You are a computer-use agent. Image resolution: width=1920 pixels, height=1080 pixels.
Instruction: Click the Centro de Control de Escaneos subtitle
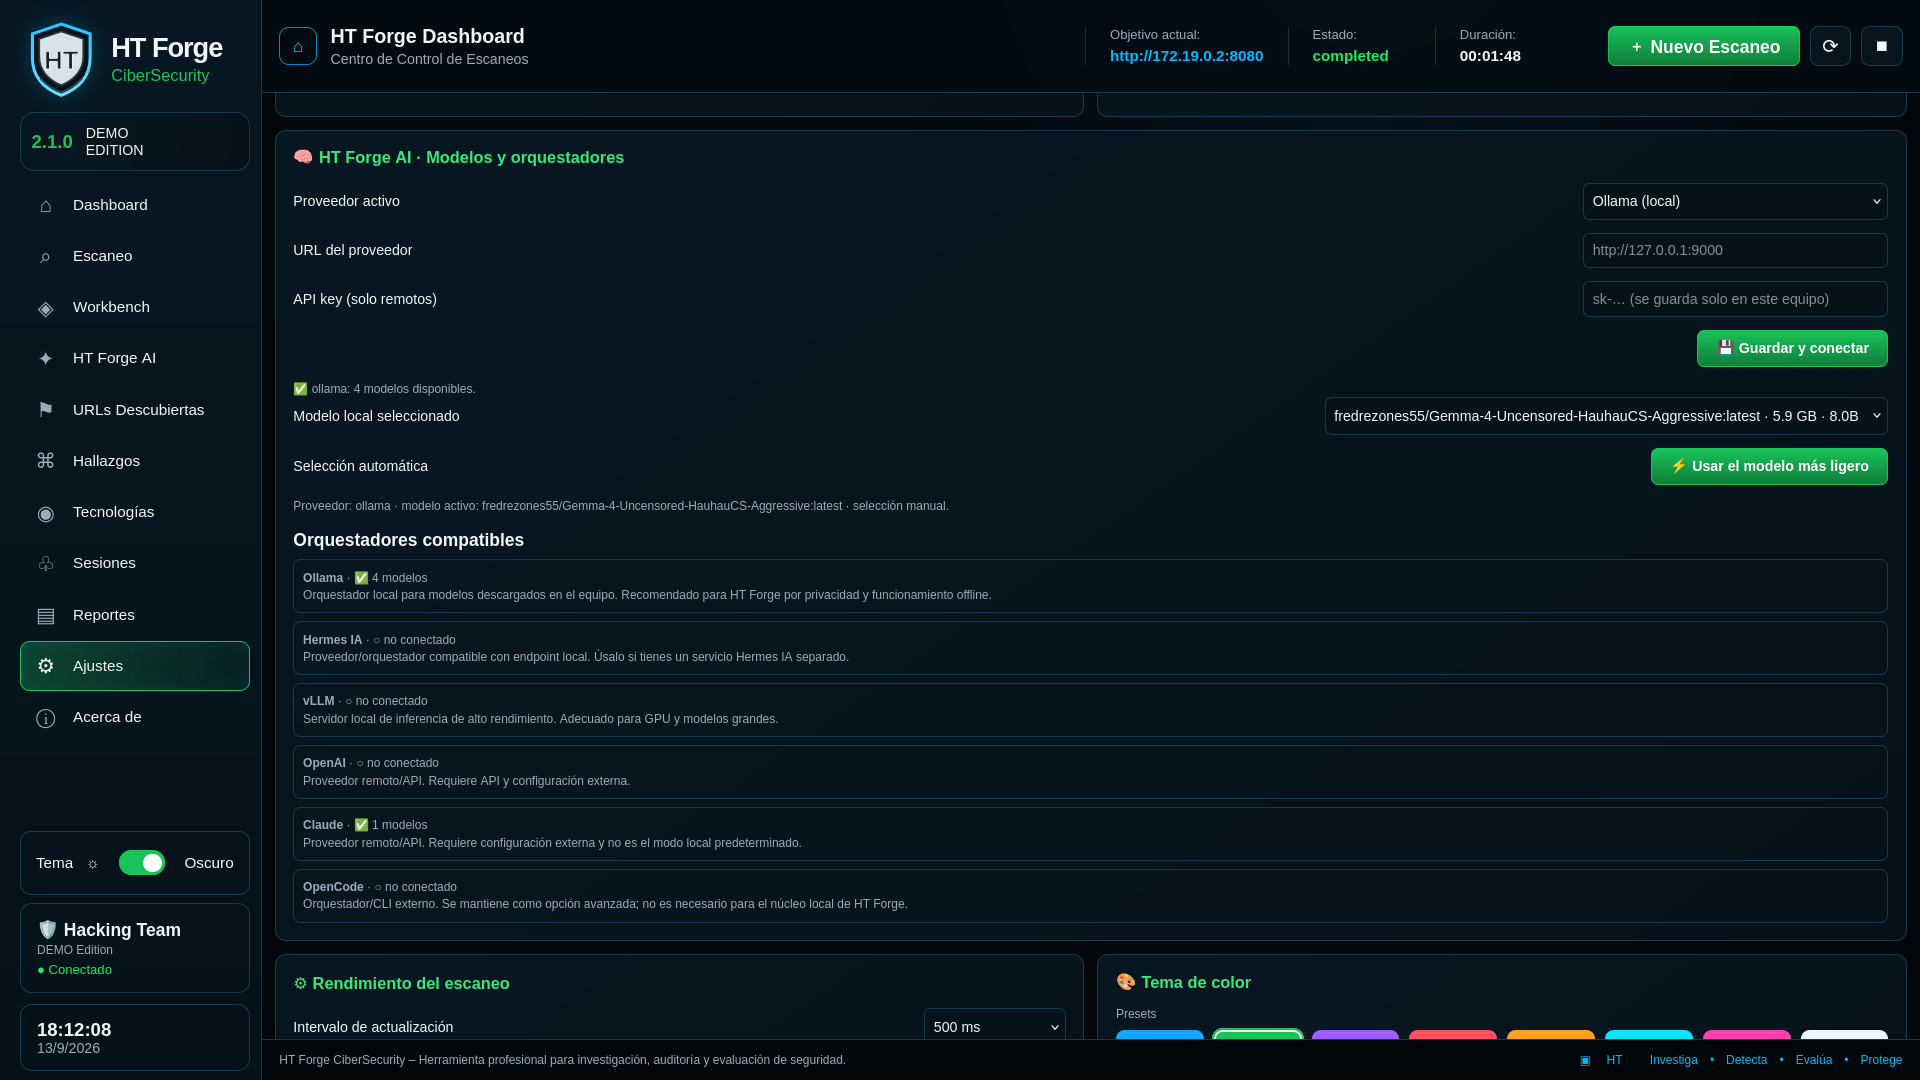coord(429,59)
